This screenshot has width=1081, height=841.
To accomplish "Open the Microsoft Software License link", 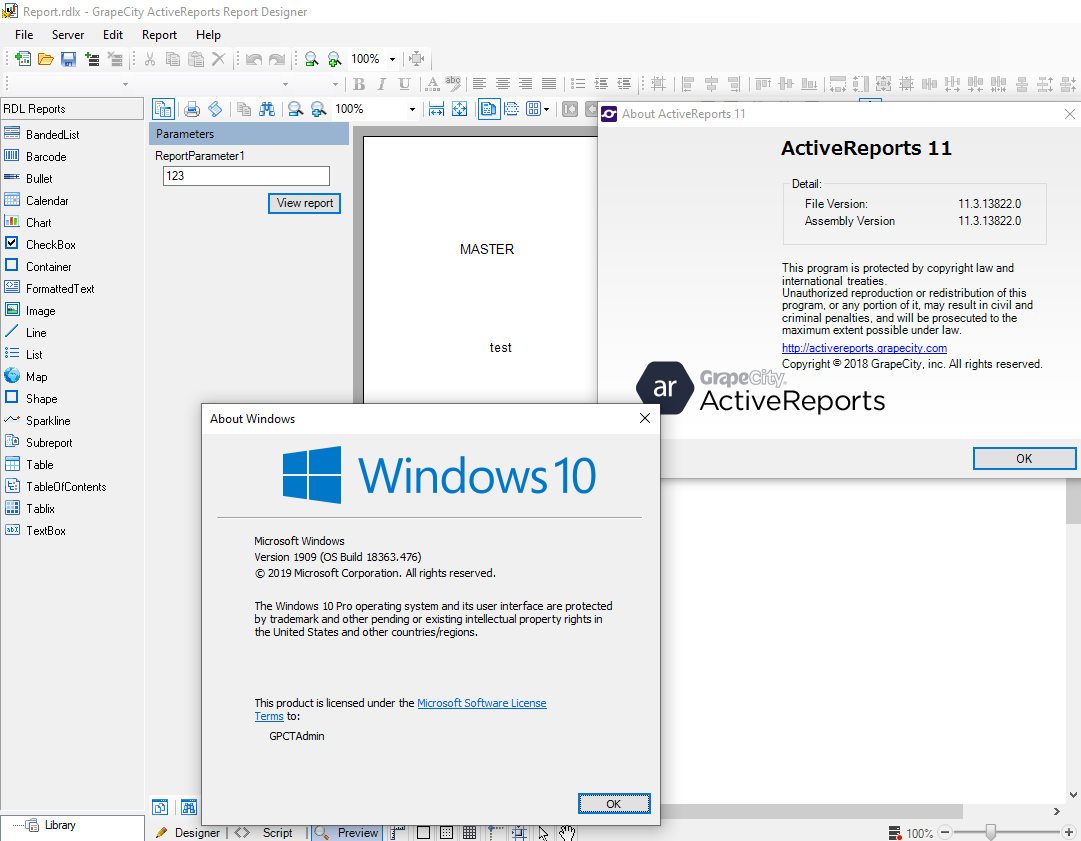I will pos(482,703).
